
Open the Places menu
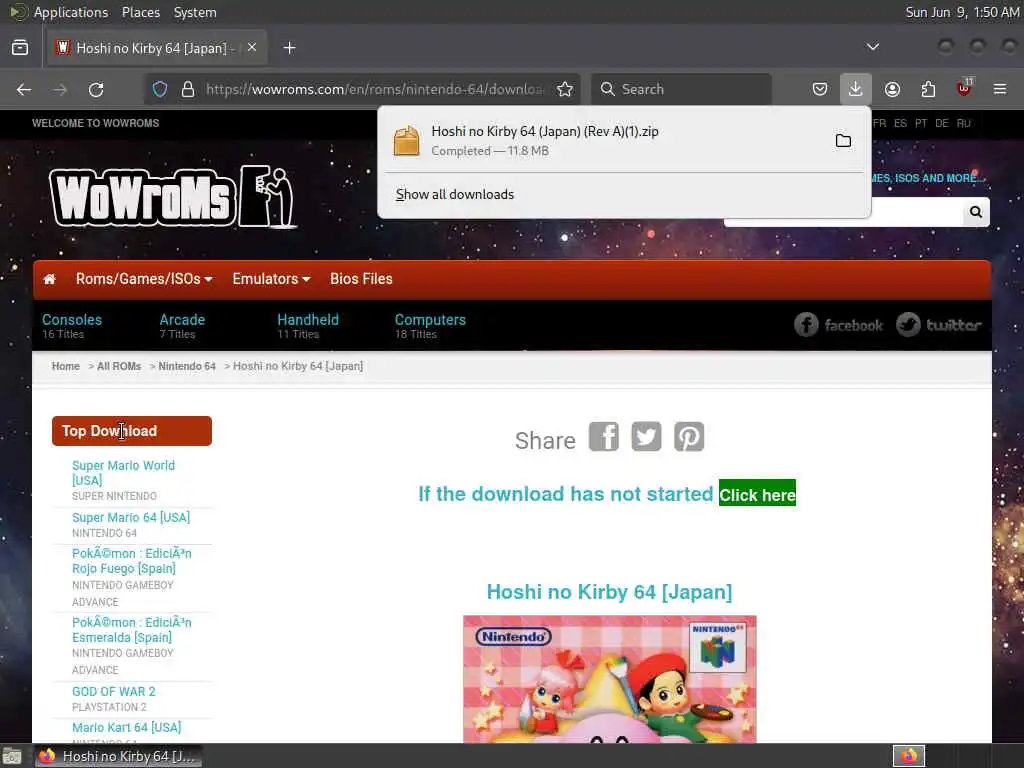pyautogui.click(x=140, y=12)
